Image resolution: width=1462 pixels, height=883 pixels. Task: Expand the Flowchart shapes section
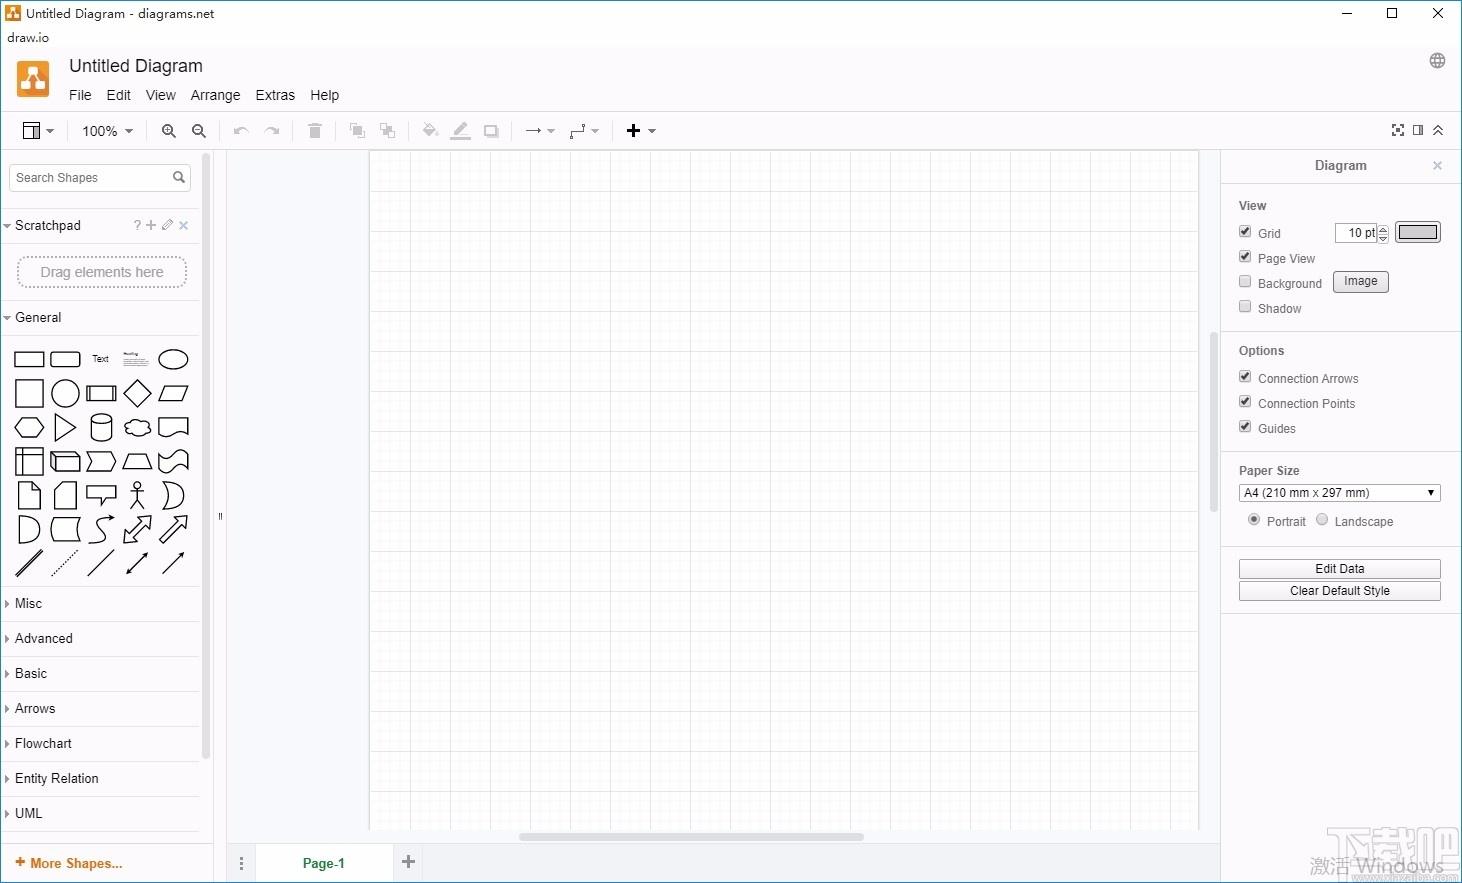(x=101, y=744)
